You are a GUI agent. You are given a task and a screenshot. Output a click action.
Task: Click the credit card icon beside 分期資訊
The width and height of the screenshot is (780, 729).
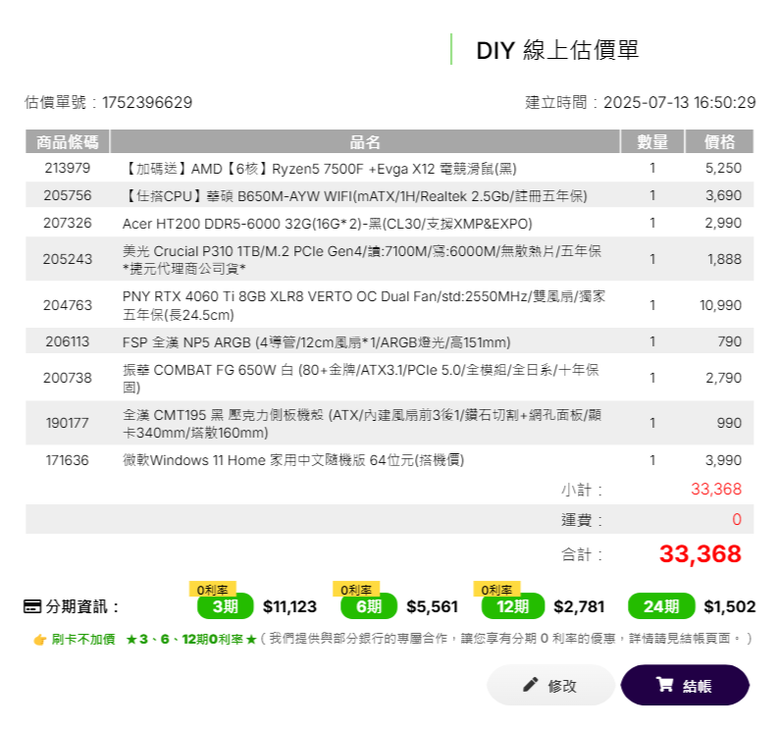click(32, 607)
